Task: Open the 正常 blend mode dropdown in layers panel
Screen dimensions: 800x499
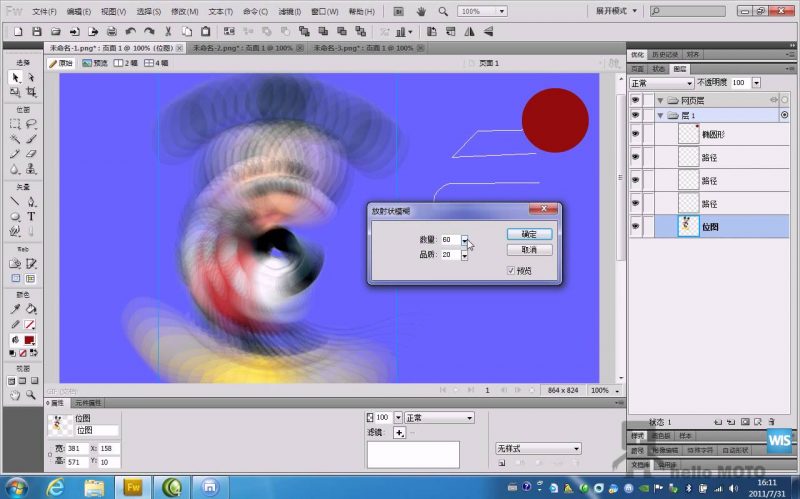Action: 660,82
